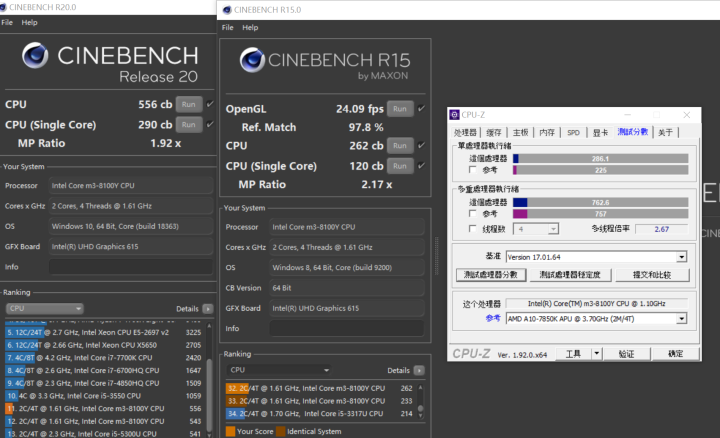Click the CPU-Z title bar app icon
This screenshot has height=438, width=720.
tap(455, 115)
